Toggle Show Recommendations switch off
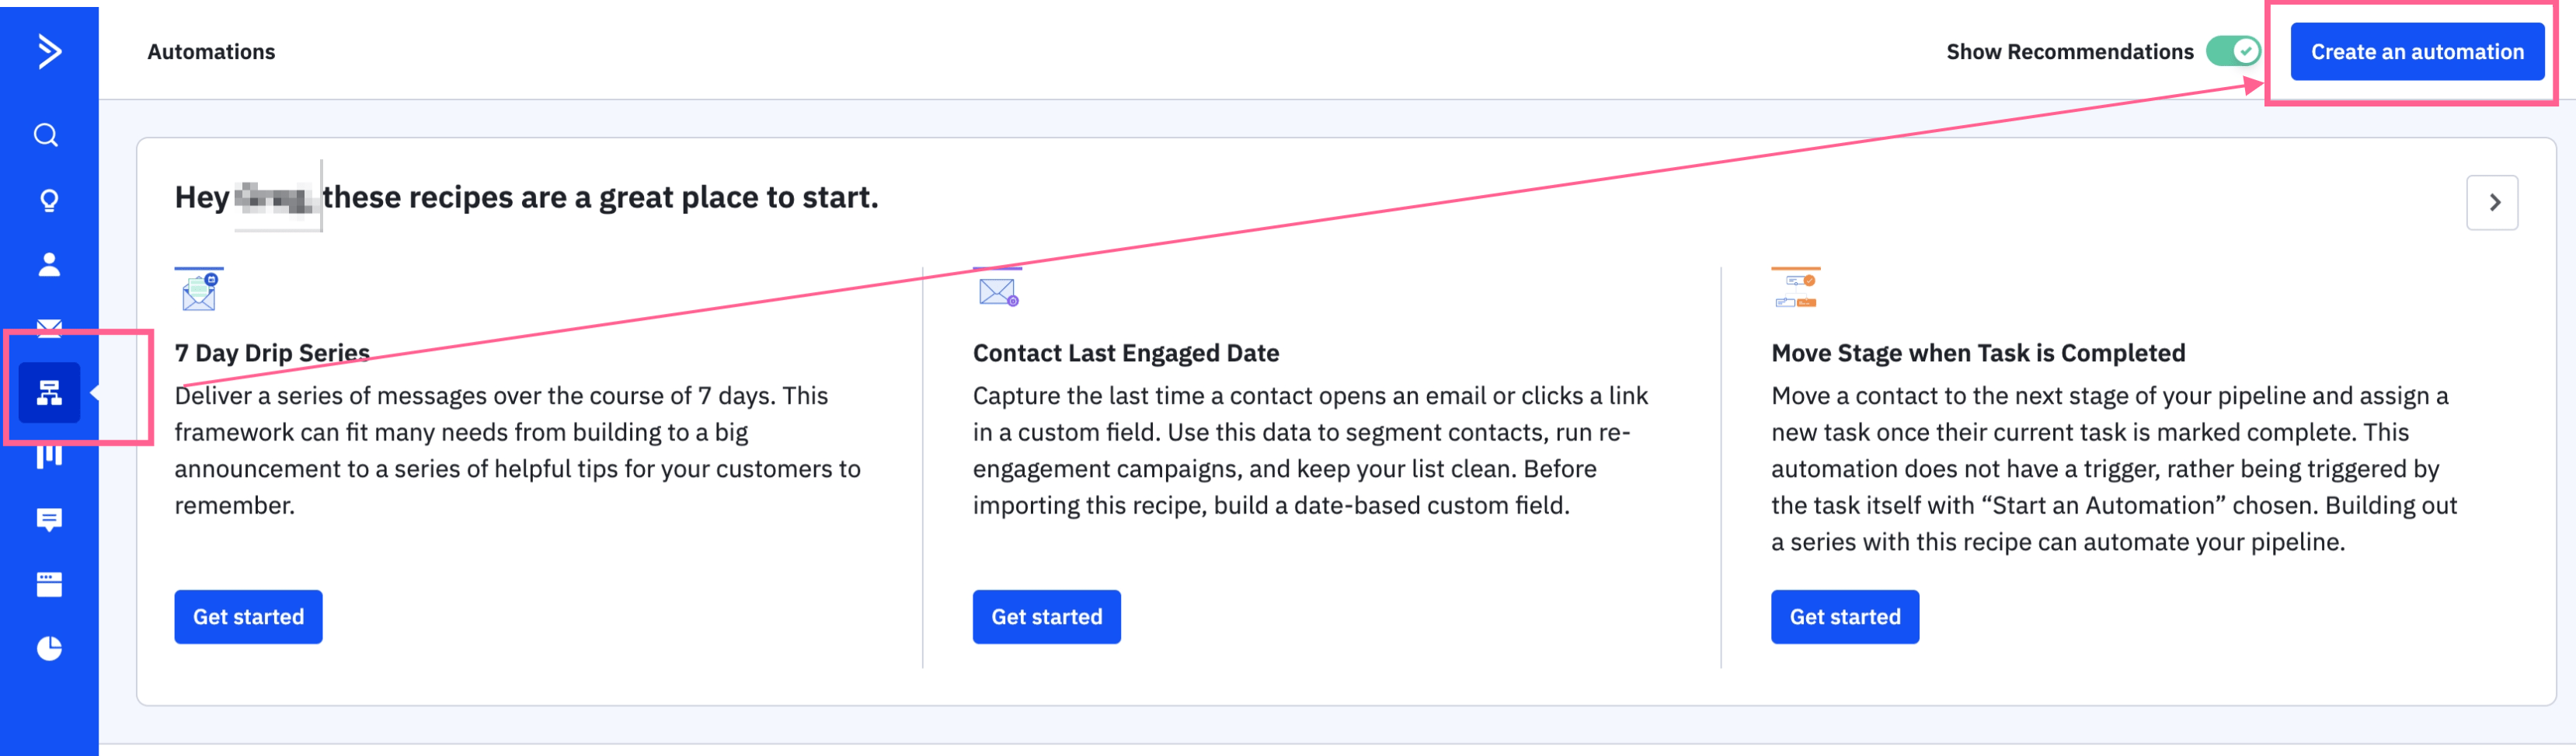 click(x=2232, y=51)
